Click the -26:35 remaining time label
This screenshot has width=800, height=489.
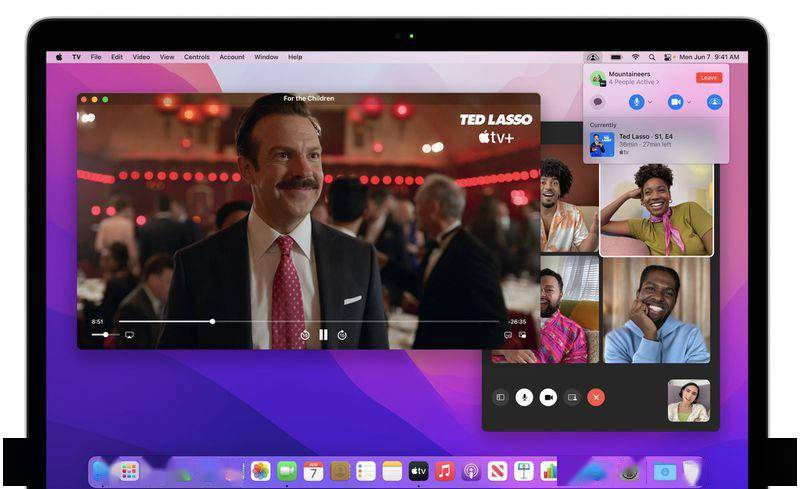click(516, 322)
